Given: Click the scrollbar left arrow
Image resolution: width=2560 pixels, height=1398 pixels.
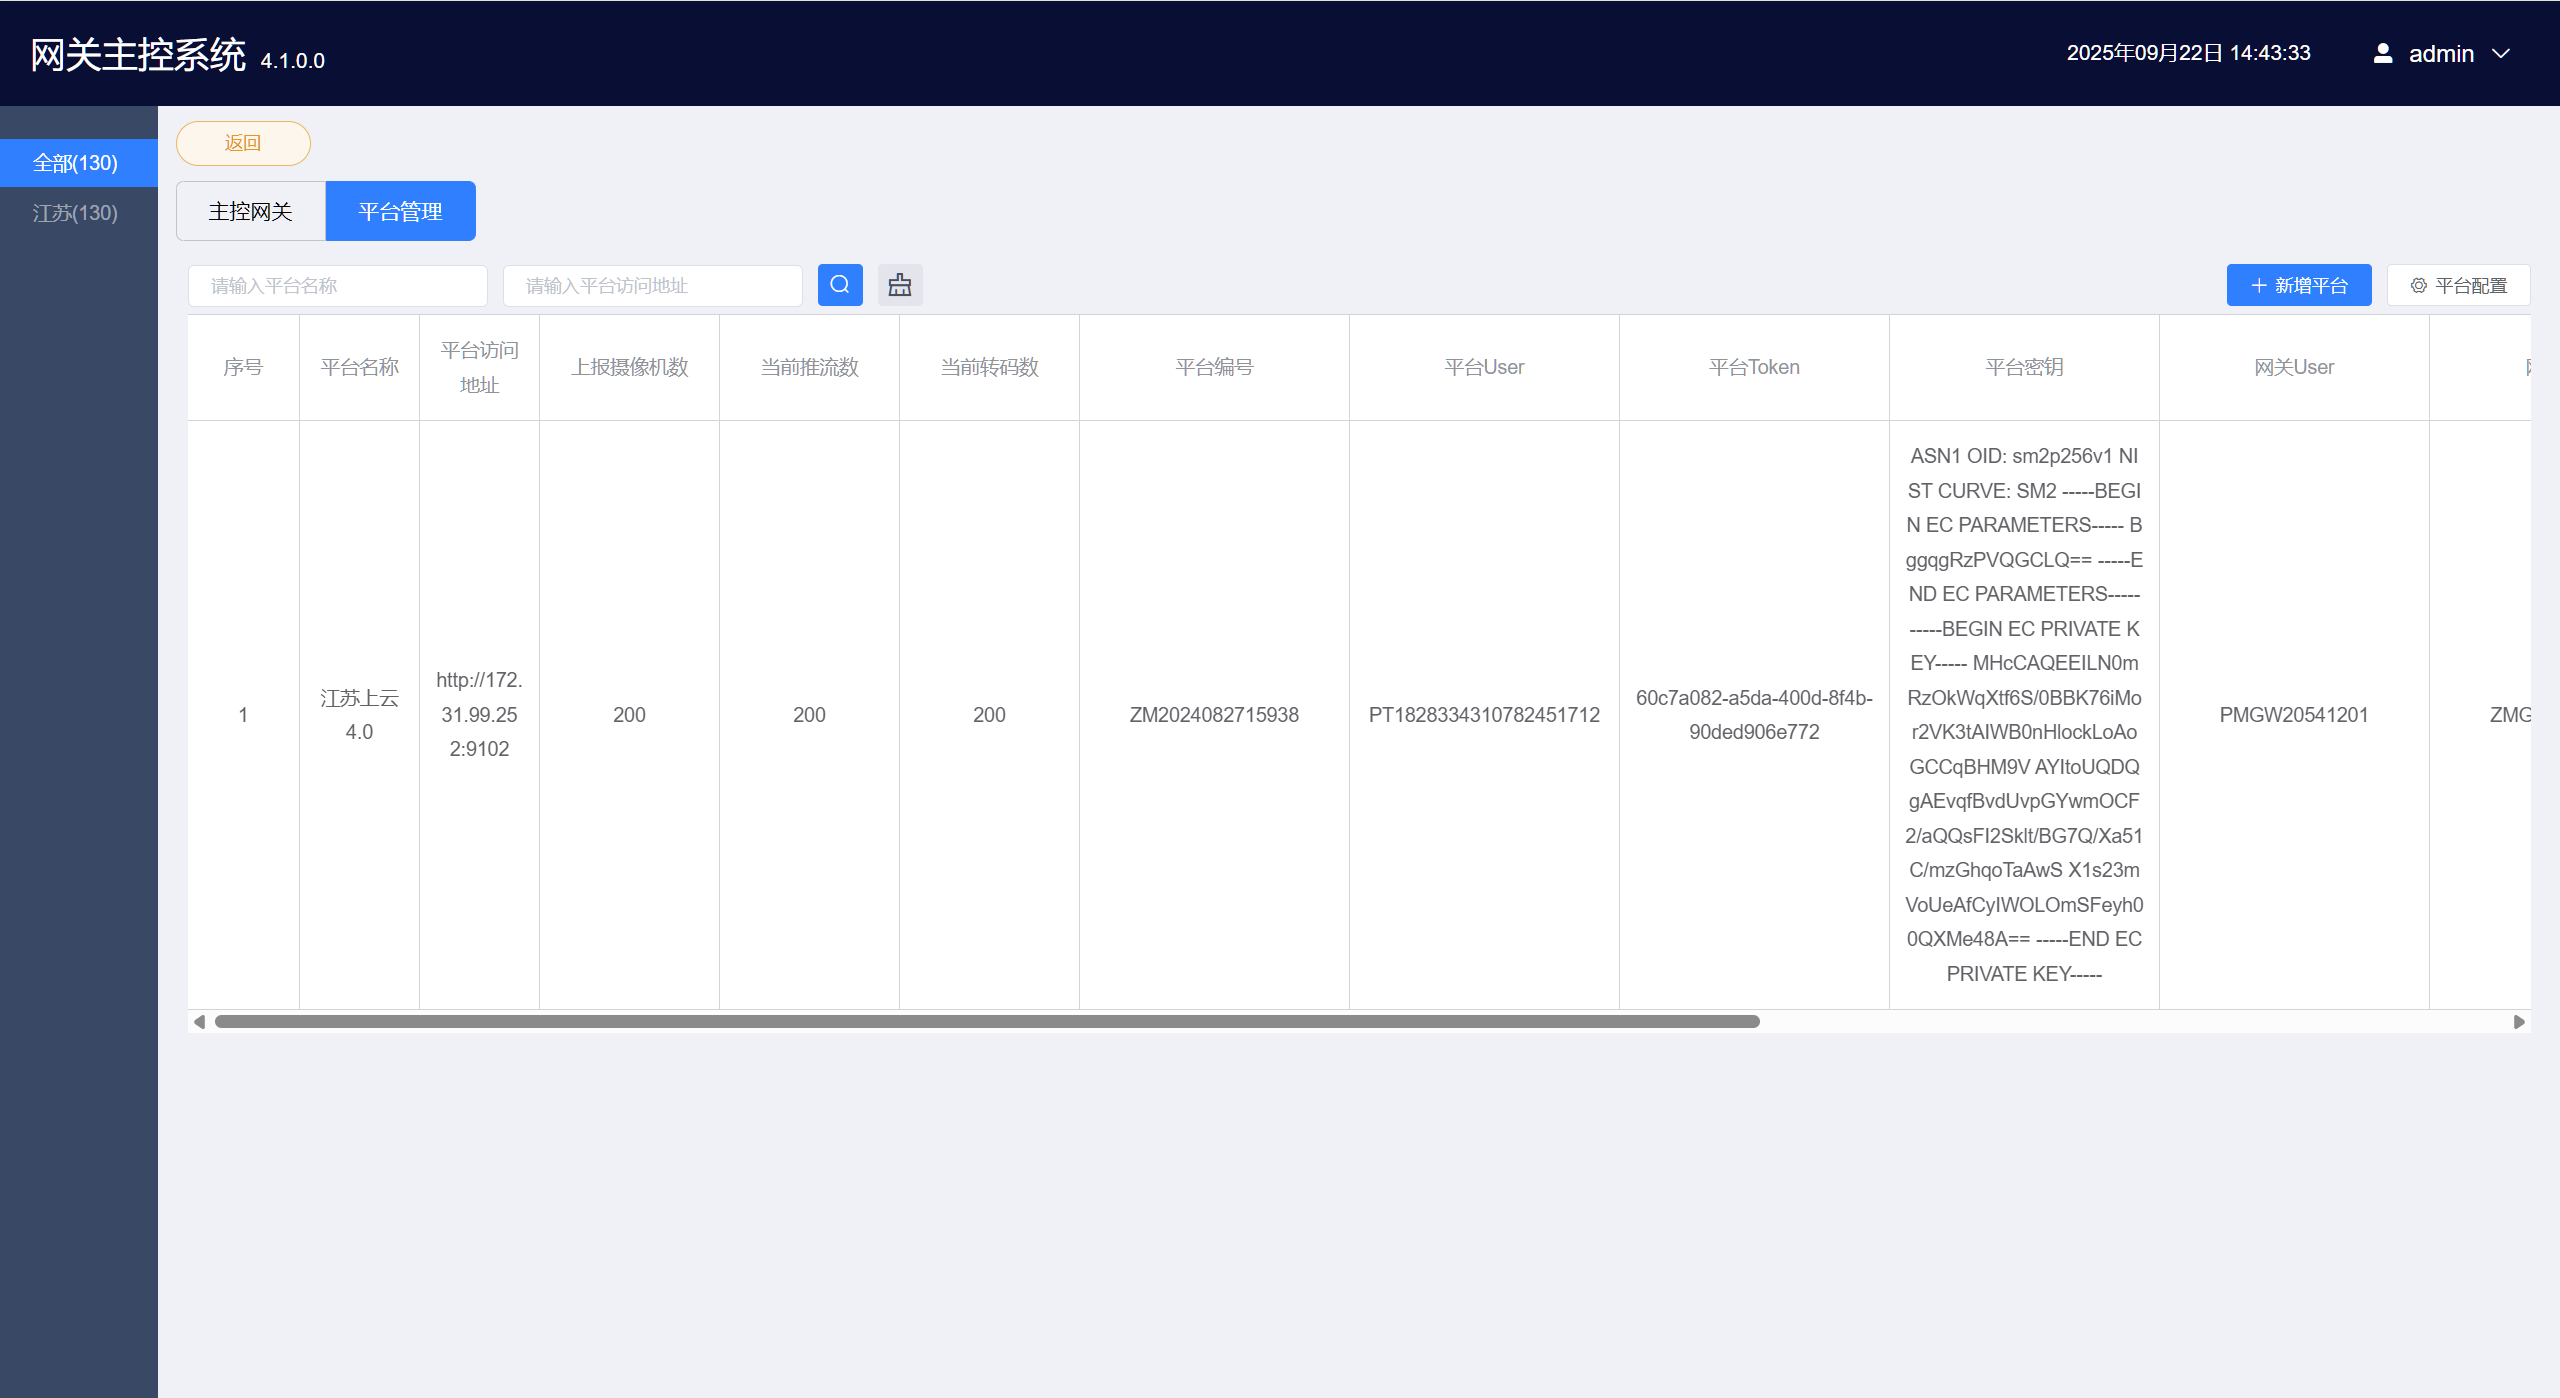Looking at the screenshot, I should pos(199,1021).
